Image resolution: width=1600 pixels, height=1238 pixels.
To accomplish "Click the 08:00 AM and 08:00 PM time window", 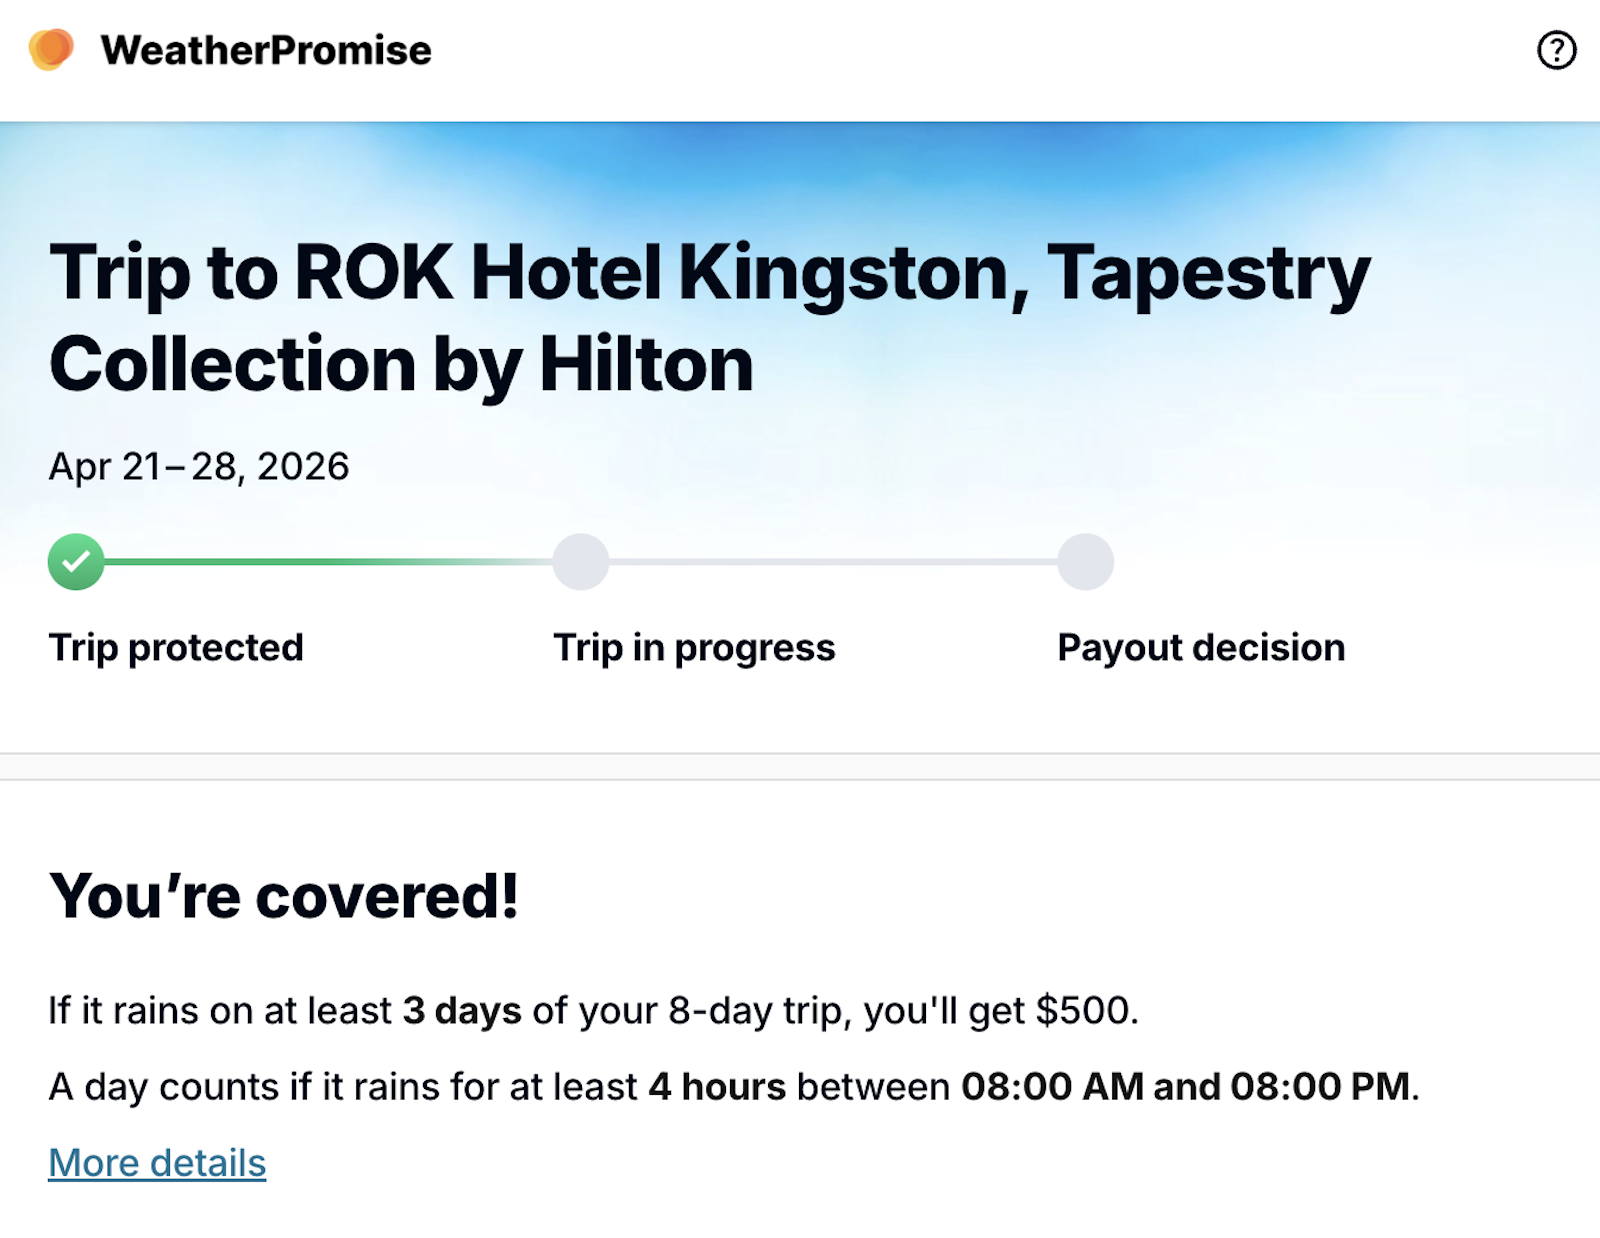I will pyautogui.click(x=1186, y=1087).
